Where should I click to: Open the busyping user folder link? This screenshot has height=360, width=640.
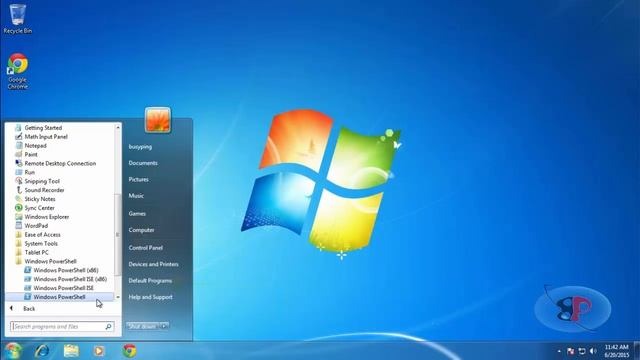pos(140,147)
